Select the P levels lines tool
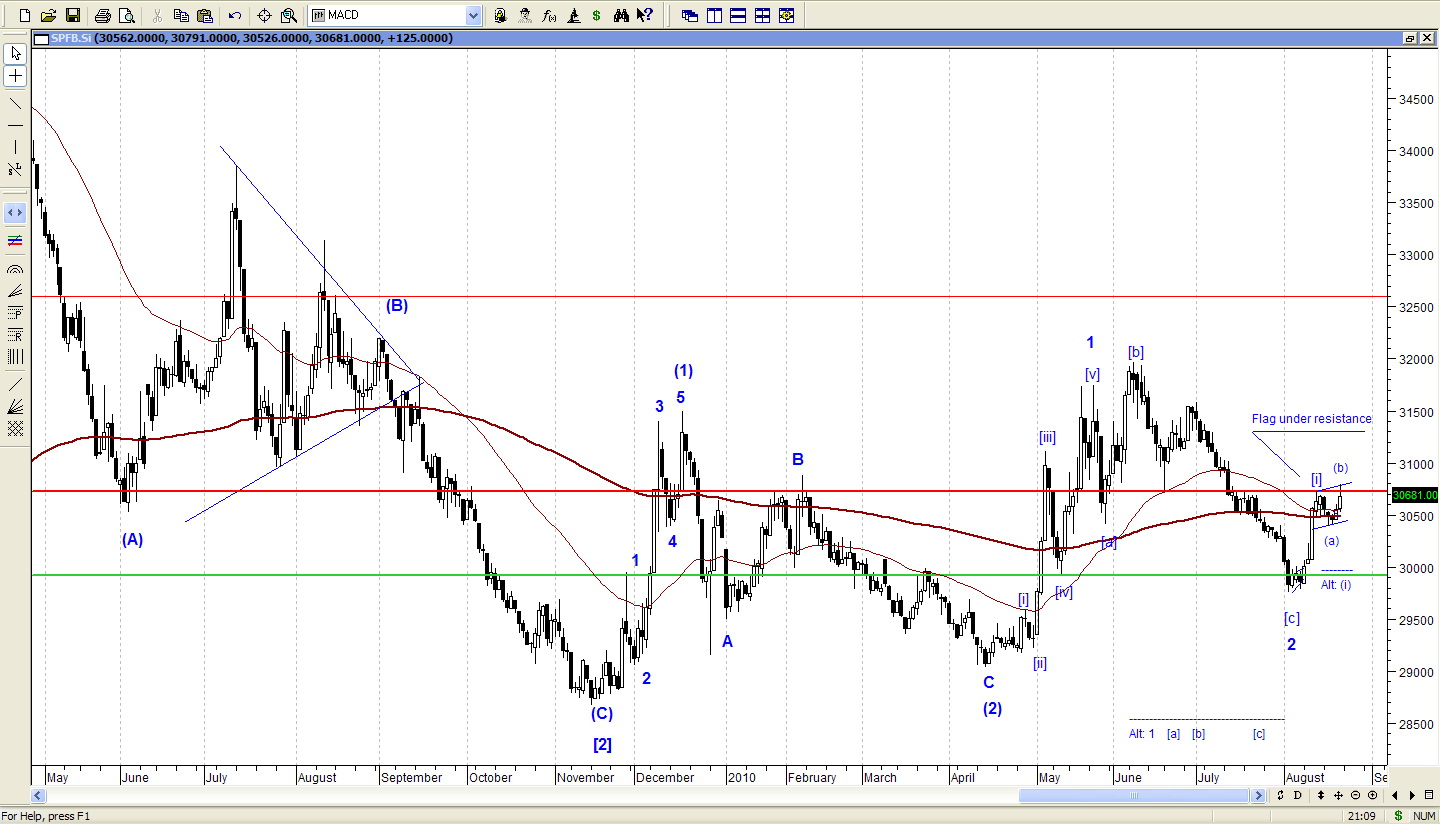The image size is (1440, 824). tap(15, 313)
